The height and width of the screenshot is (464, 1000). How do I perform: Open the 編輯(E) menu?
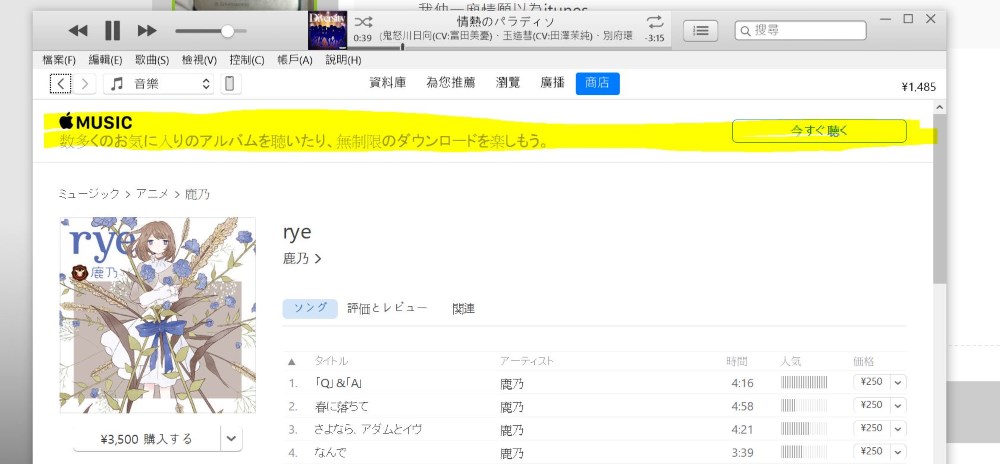[105, 60]
